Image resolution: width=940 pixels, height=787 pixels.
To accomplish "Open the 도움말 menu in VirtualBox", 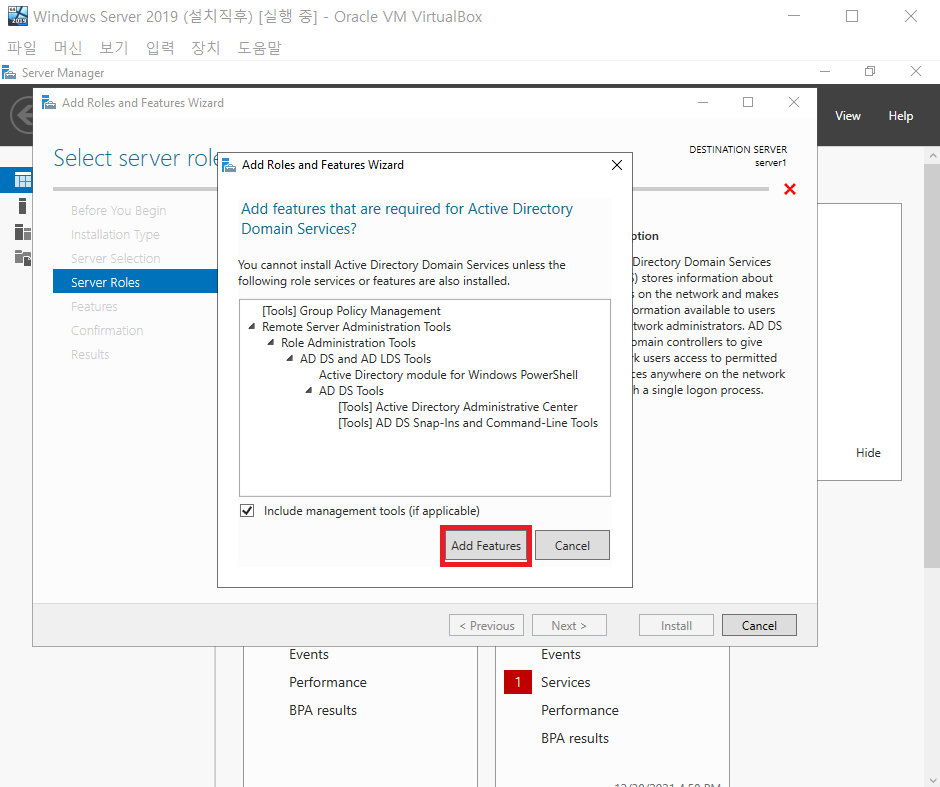I will point(259,47).
